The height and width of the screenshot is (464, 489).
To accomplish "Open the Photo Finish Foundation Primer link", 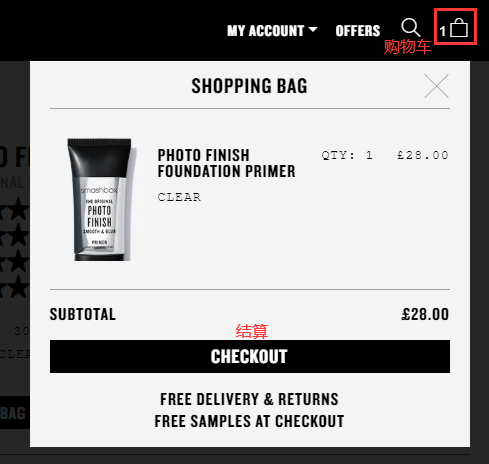I will tap(226, 163).
